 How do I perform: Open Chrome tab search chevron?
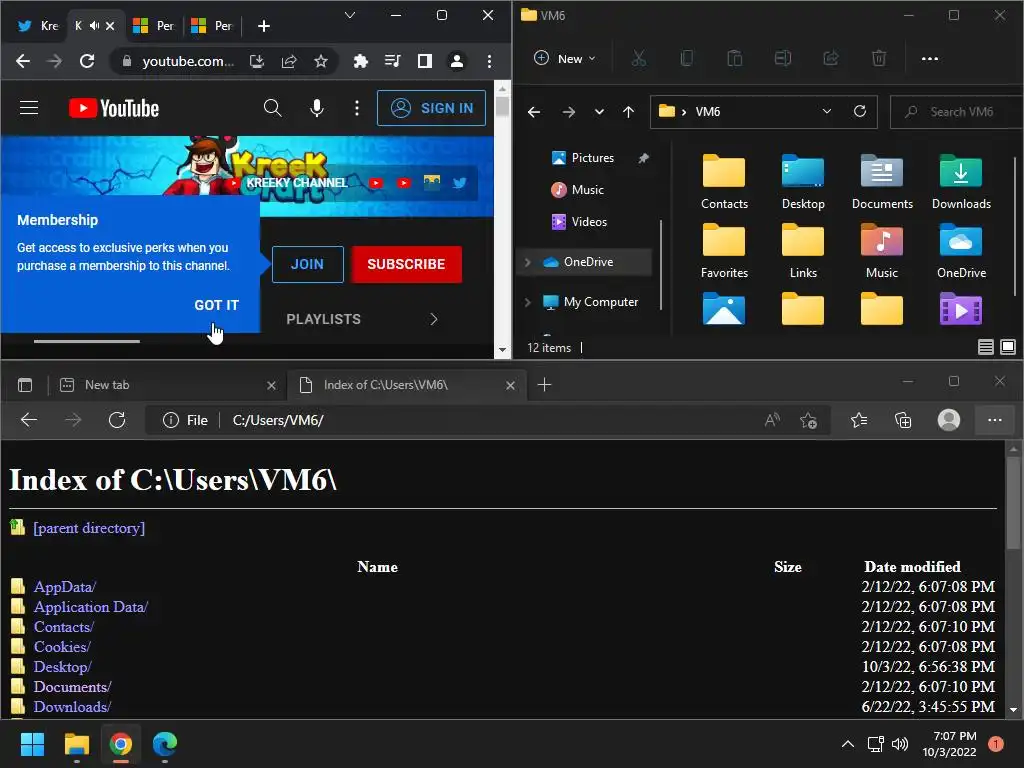[350, 15]
